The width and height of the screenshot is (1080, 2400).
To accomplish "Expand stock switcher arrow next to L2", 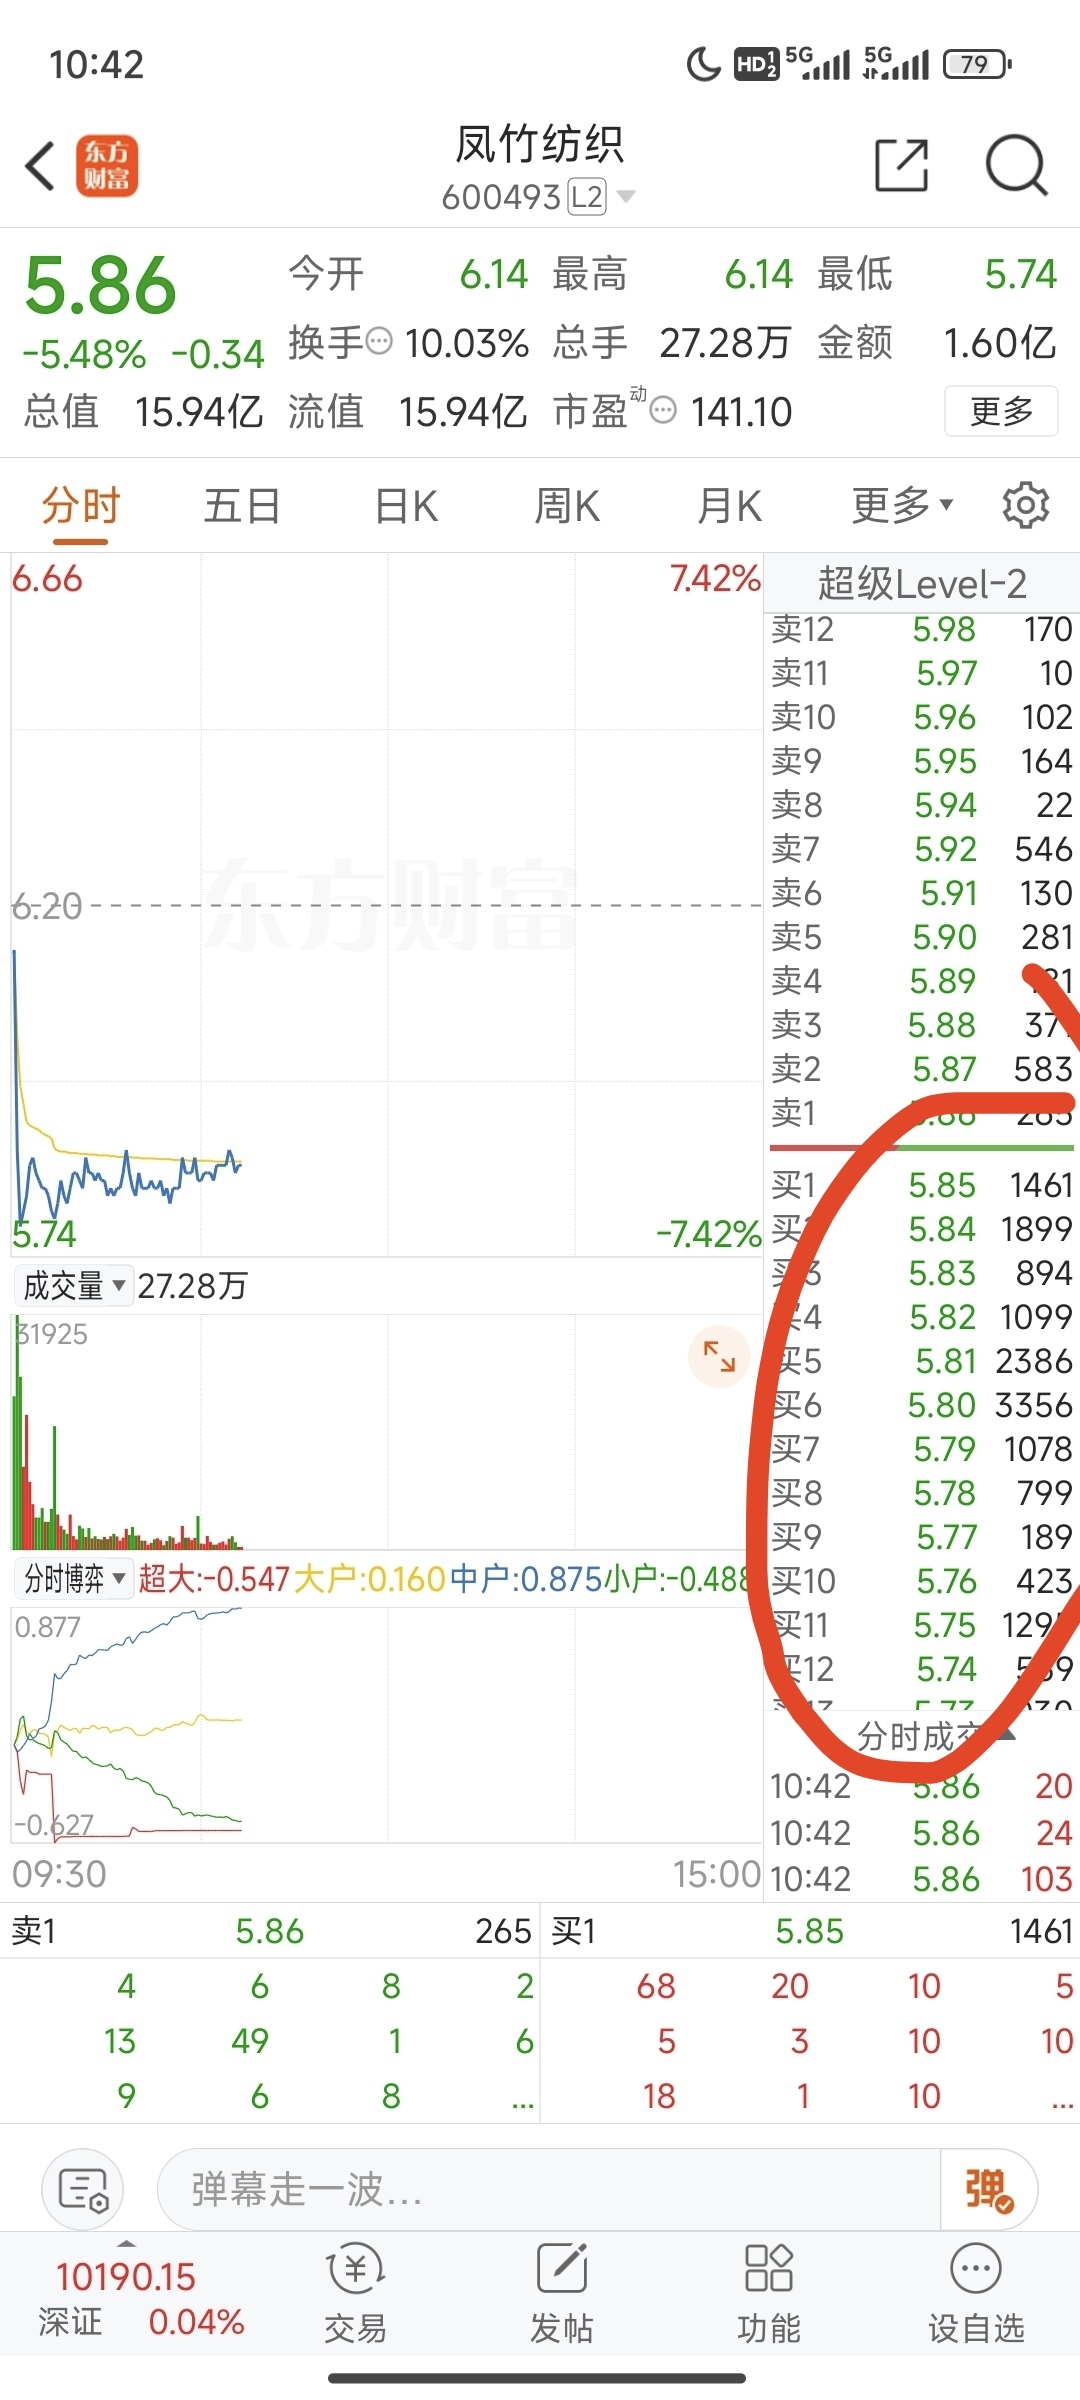I will pos(626,196).
